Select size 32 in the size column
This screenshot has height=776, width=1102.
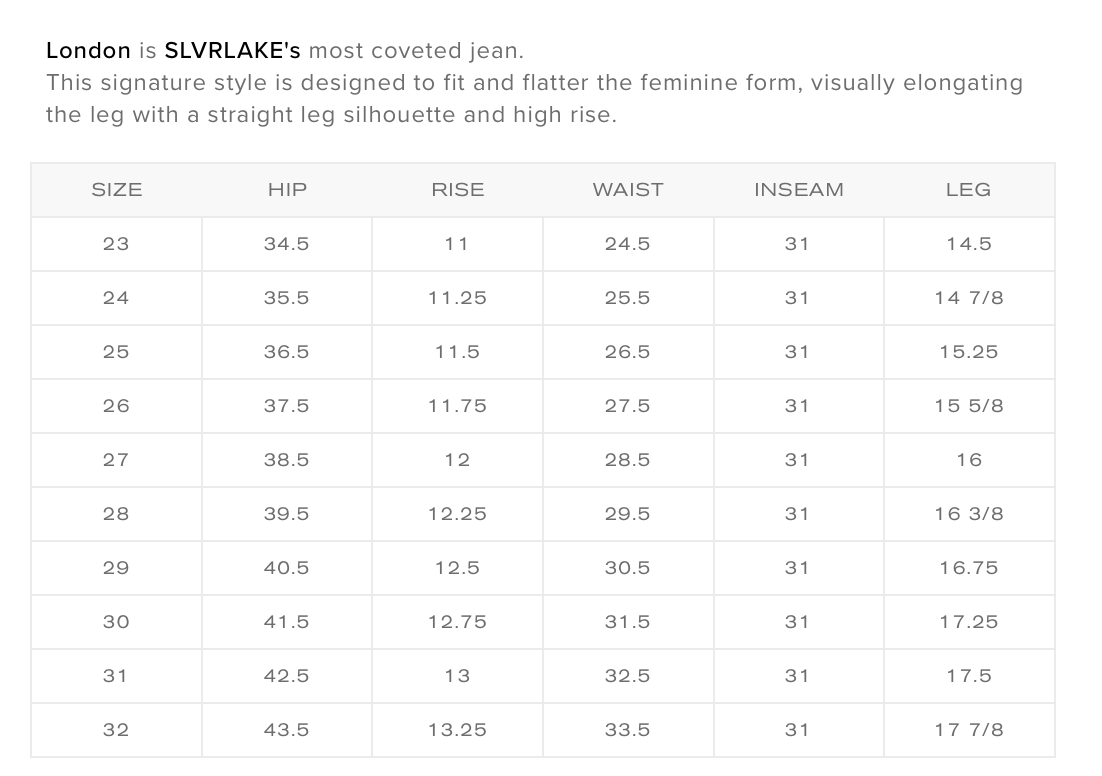click(x=116, y=730)
